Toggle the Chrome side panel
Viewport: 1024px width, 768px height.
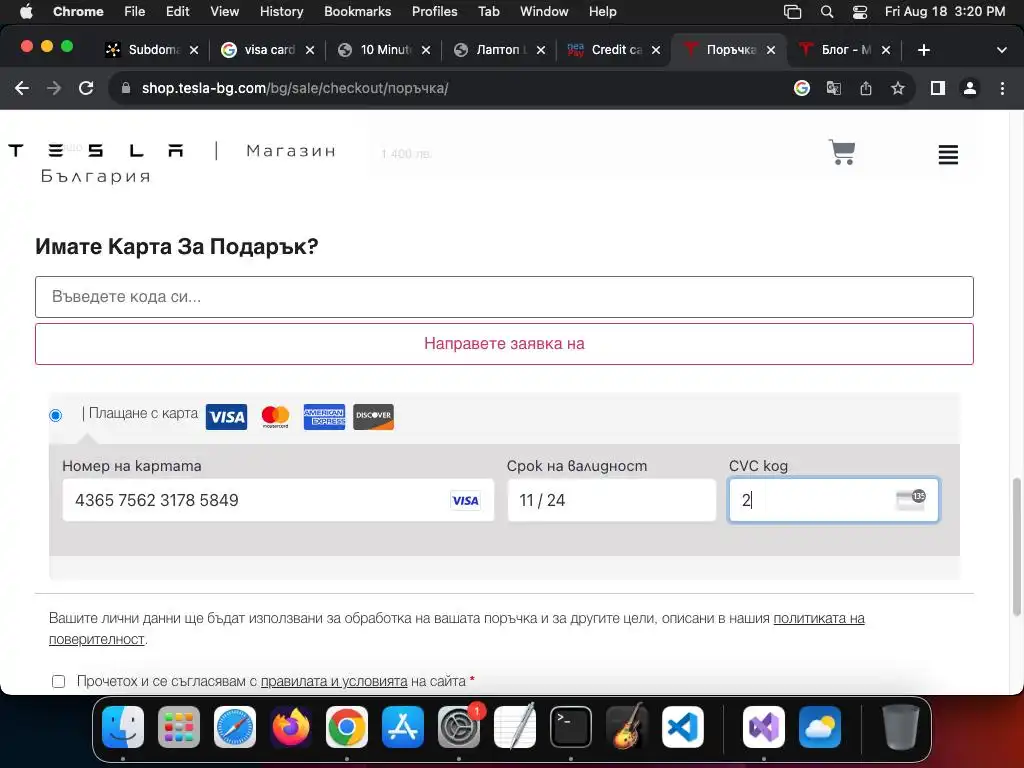pyautogui.click(x=938, y=88)
